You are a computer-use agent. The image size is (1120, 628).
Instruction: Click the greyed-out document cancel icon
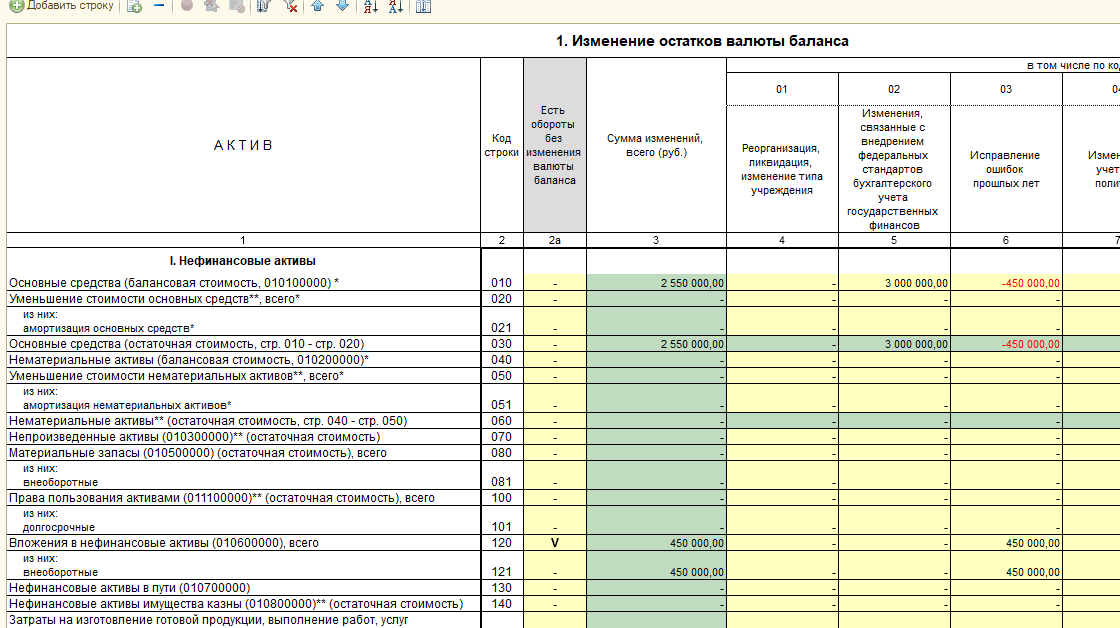point(237,6)
